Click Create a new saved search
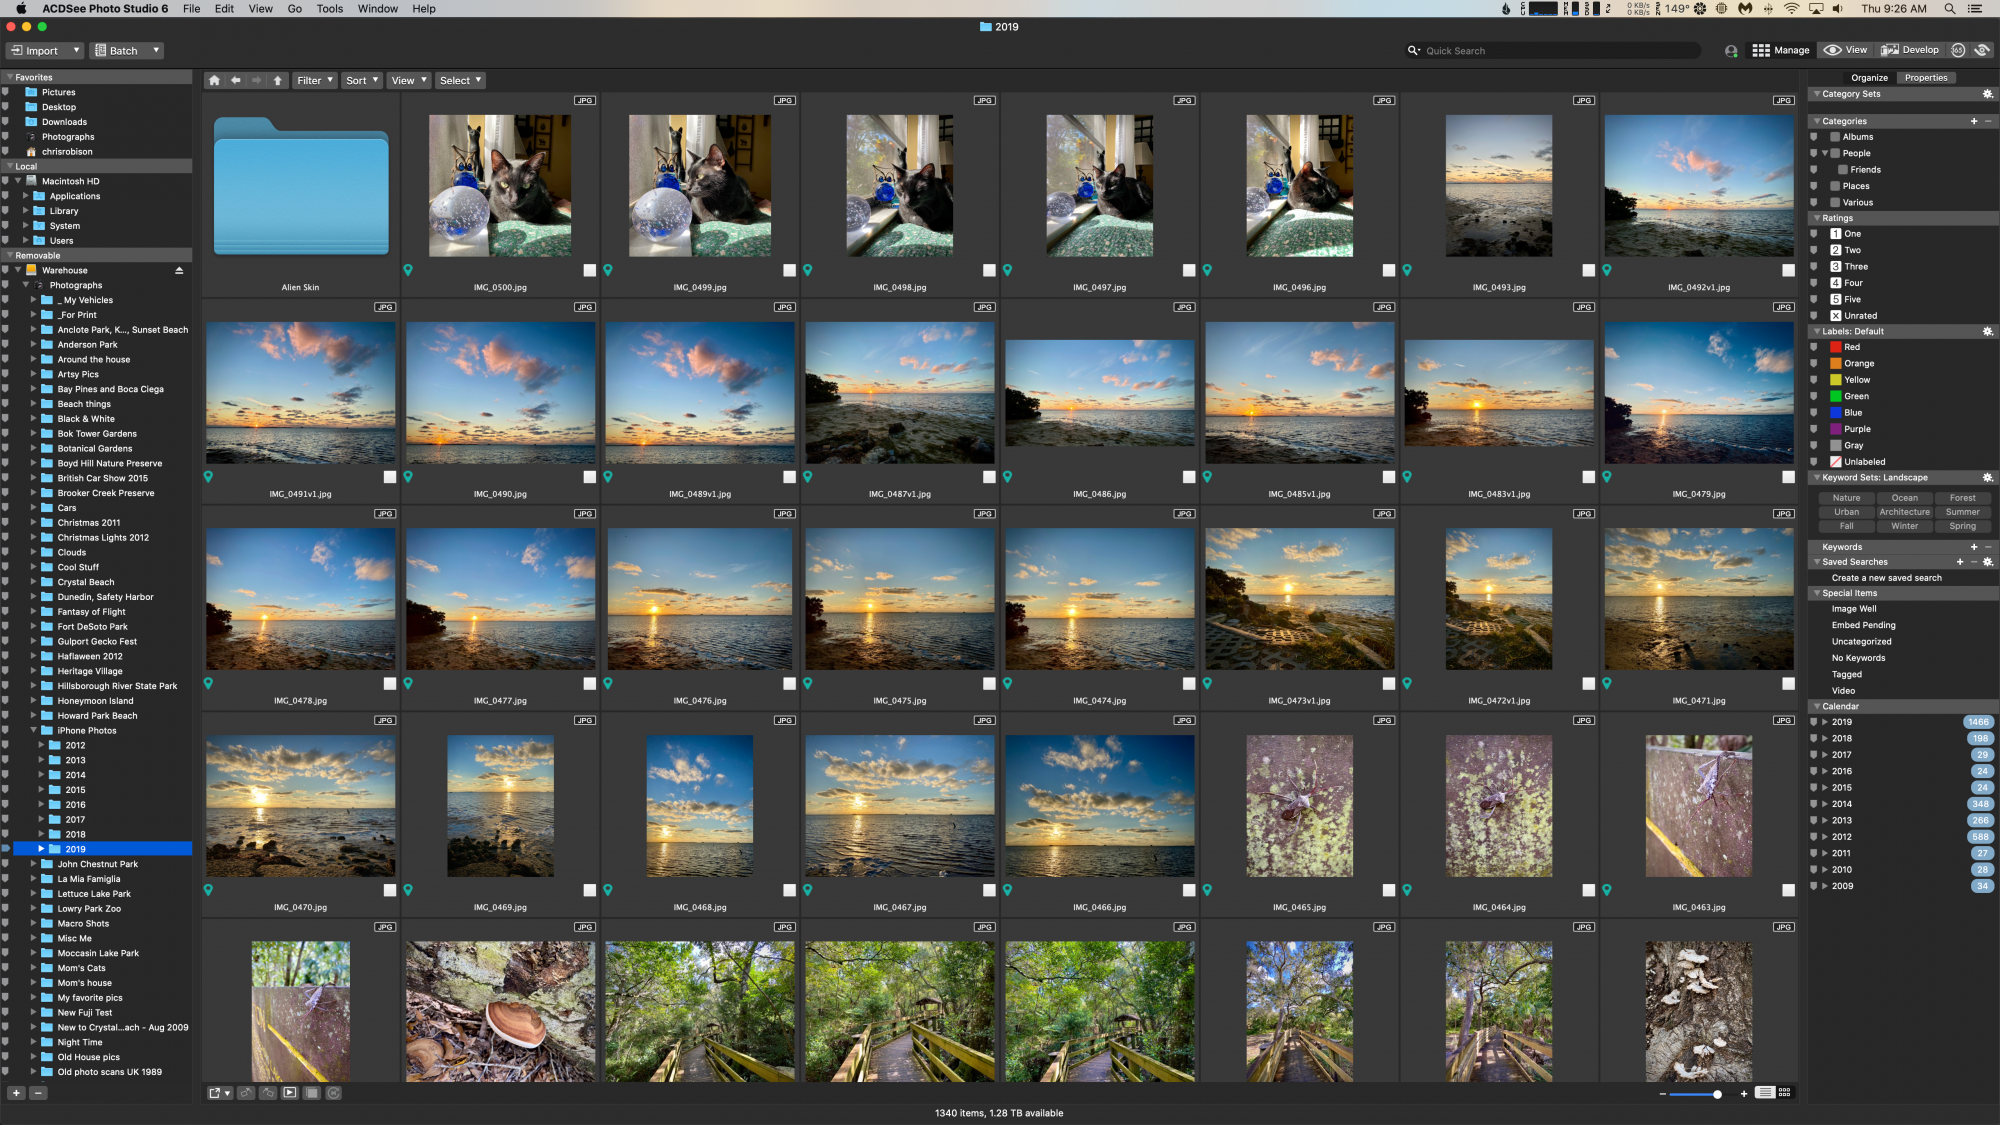 [x=1886, y=578]
